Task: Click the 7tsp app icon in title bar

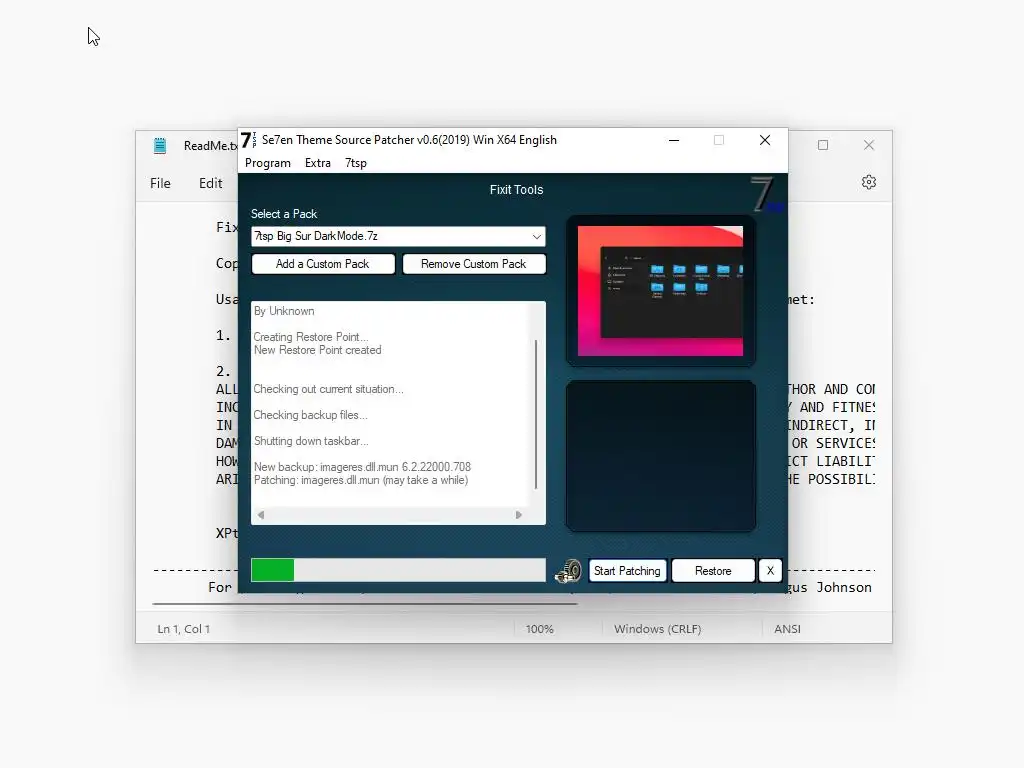Action: 248,140
